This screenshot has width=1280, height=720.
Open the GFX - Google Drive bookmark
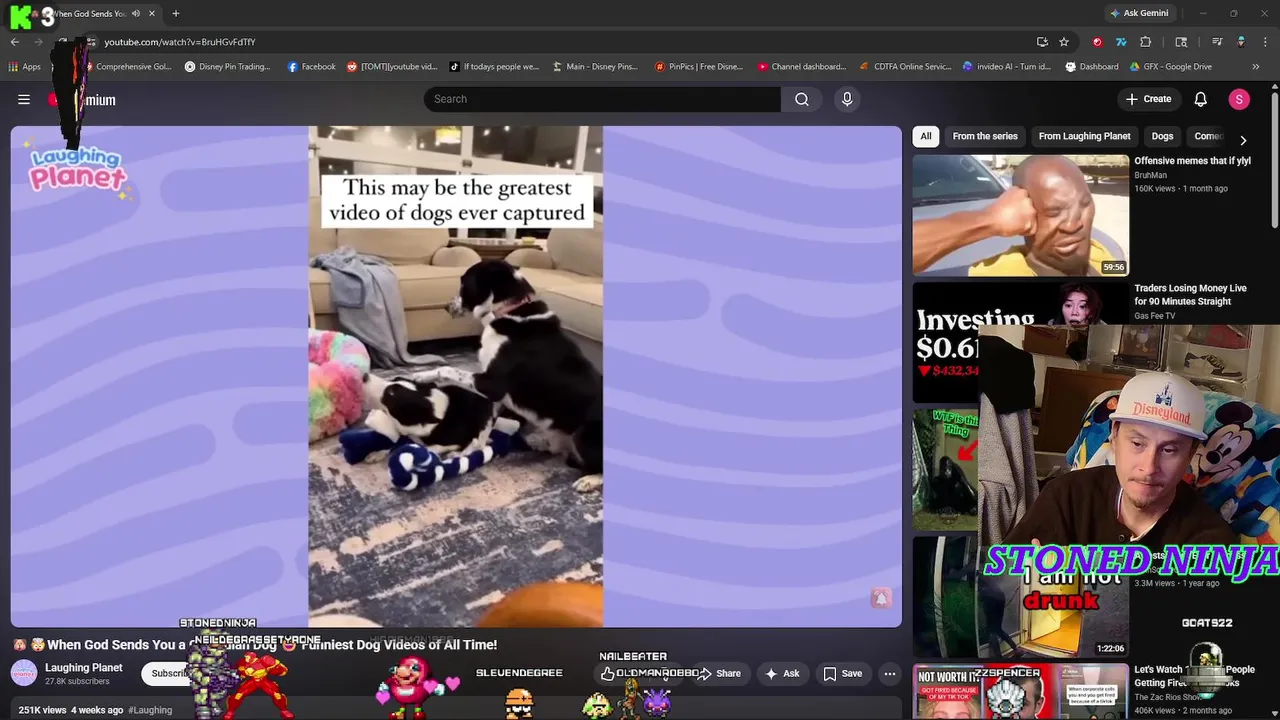click(x=1171, y=67)
